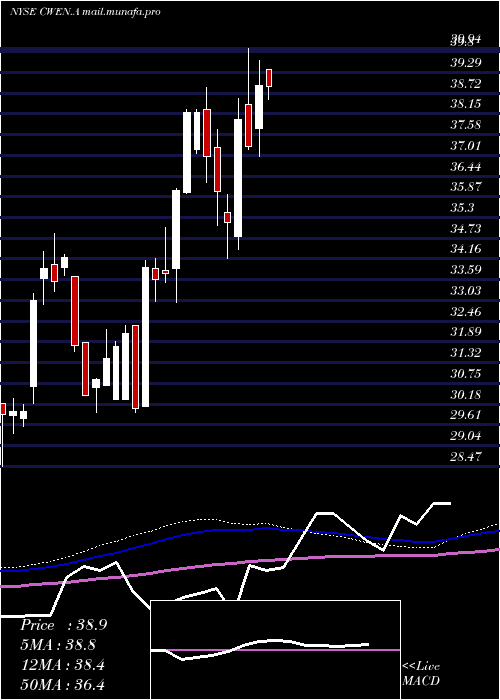Image resolution: width=500 pixels, height=700 pixels.
Task: Click the tallest white candlestick rising from 30.18
Action: pyautogui.click(x=146, y=337)
